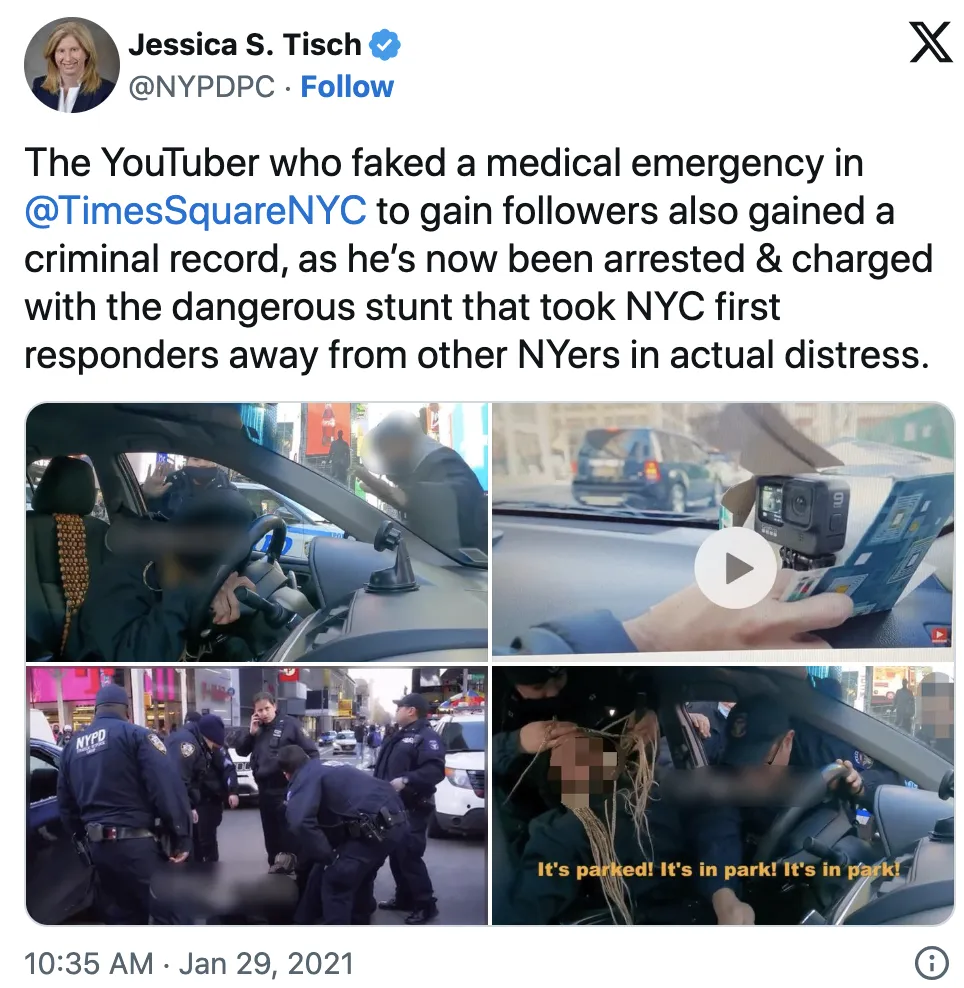Click Jessica S. Tisch profile picture
The height and width of the screenshot is (988, 964).
[x=72, y=65]
